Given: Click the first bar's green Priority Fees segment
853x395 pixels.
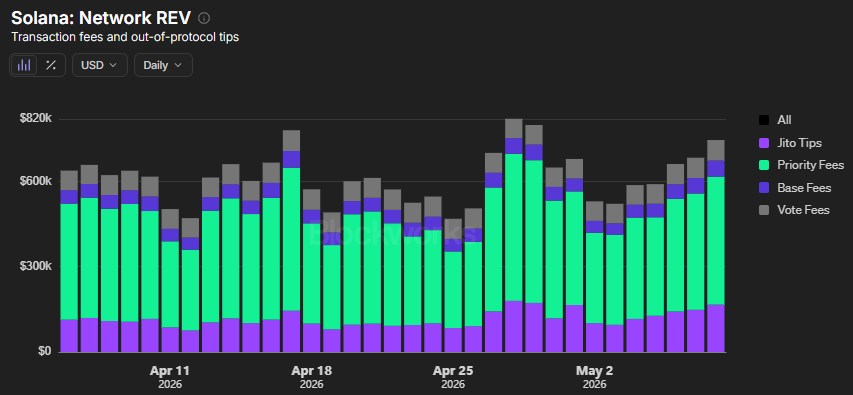Looking at the screenshot, I should 69,262.
